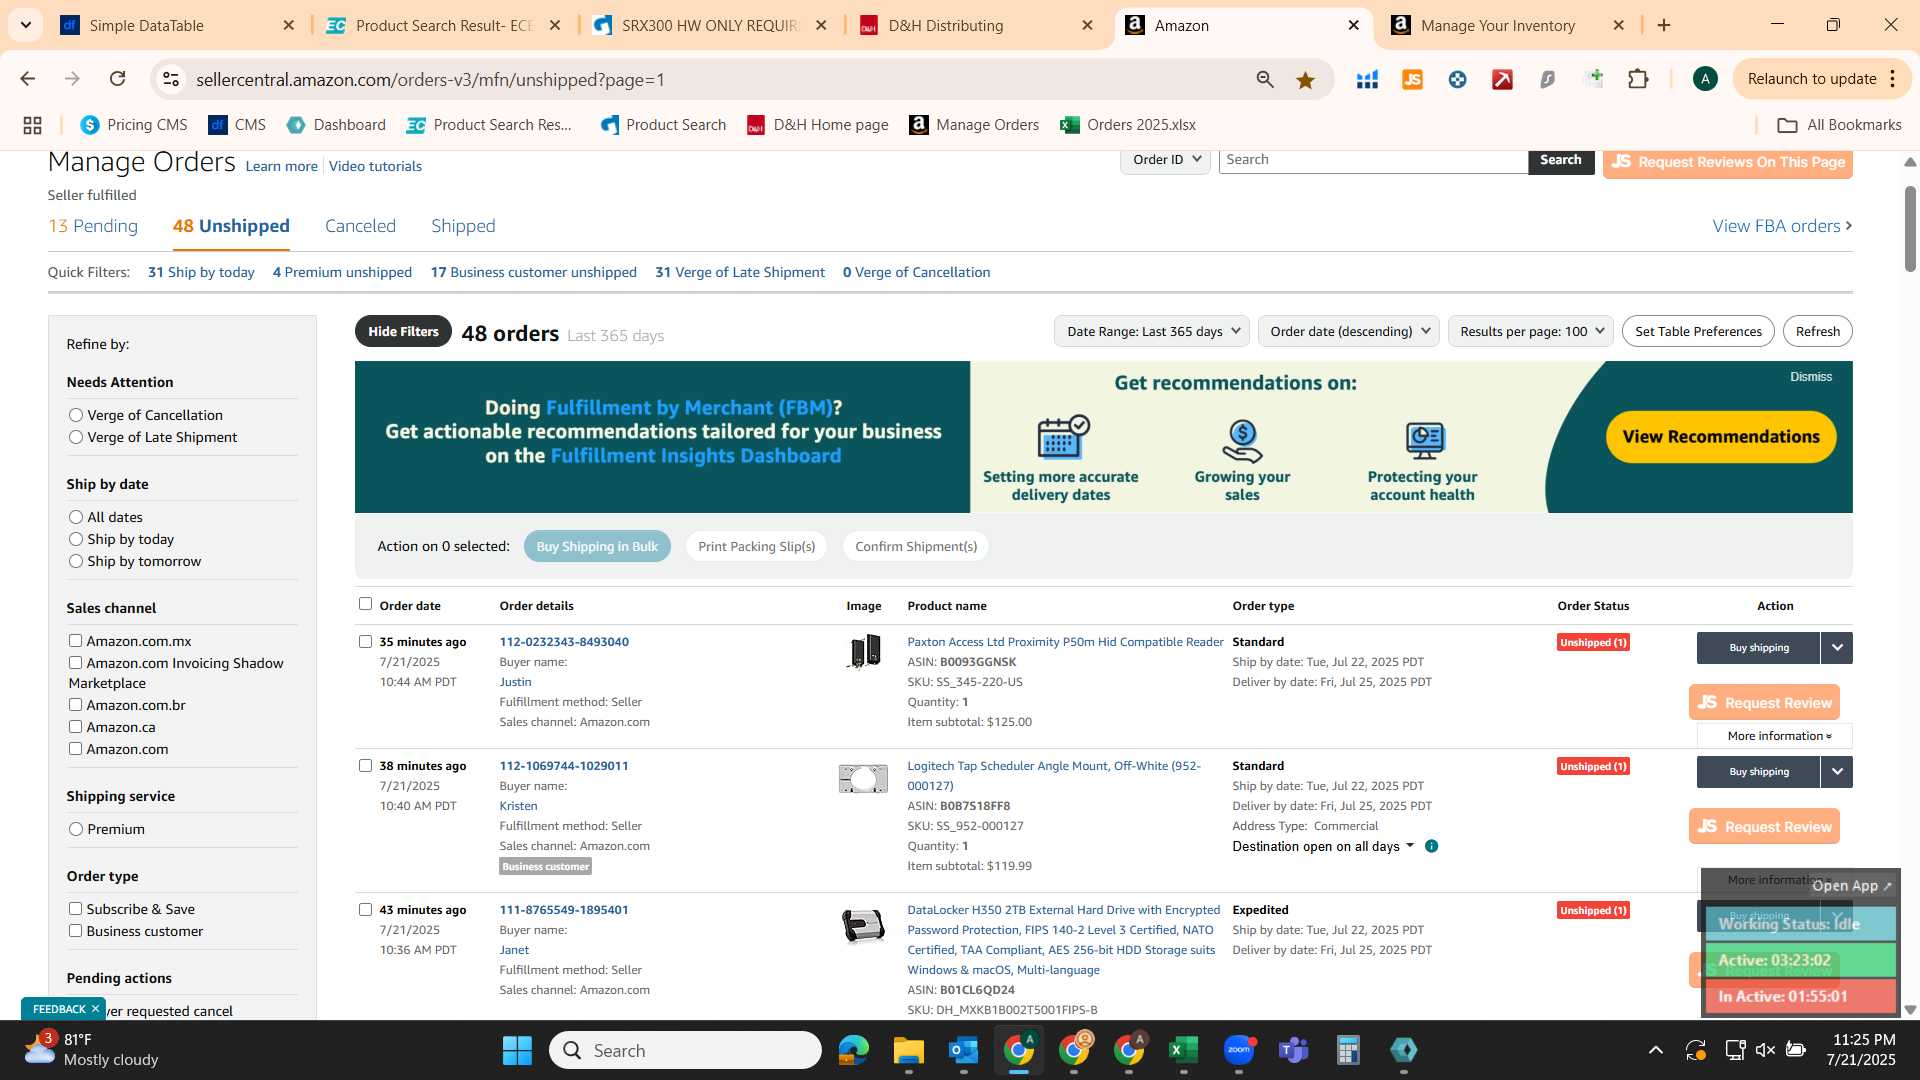
Task: Open All Bookmarks folder
Action: pyautogui.click(x=1839, y=125)
